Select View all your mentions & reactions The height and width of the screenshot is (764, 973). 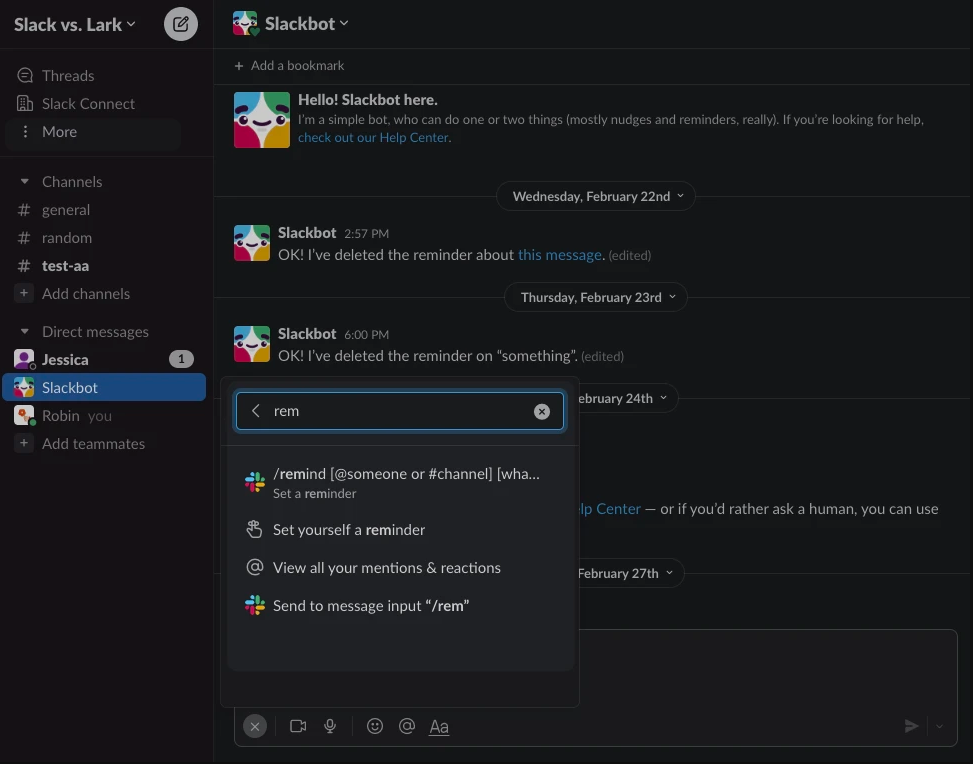[x=386, y=568]
